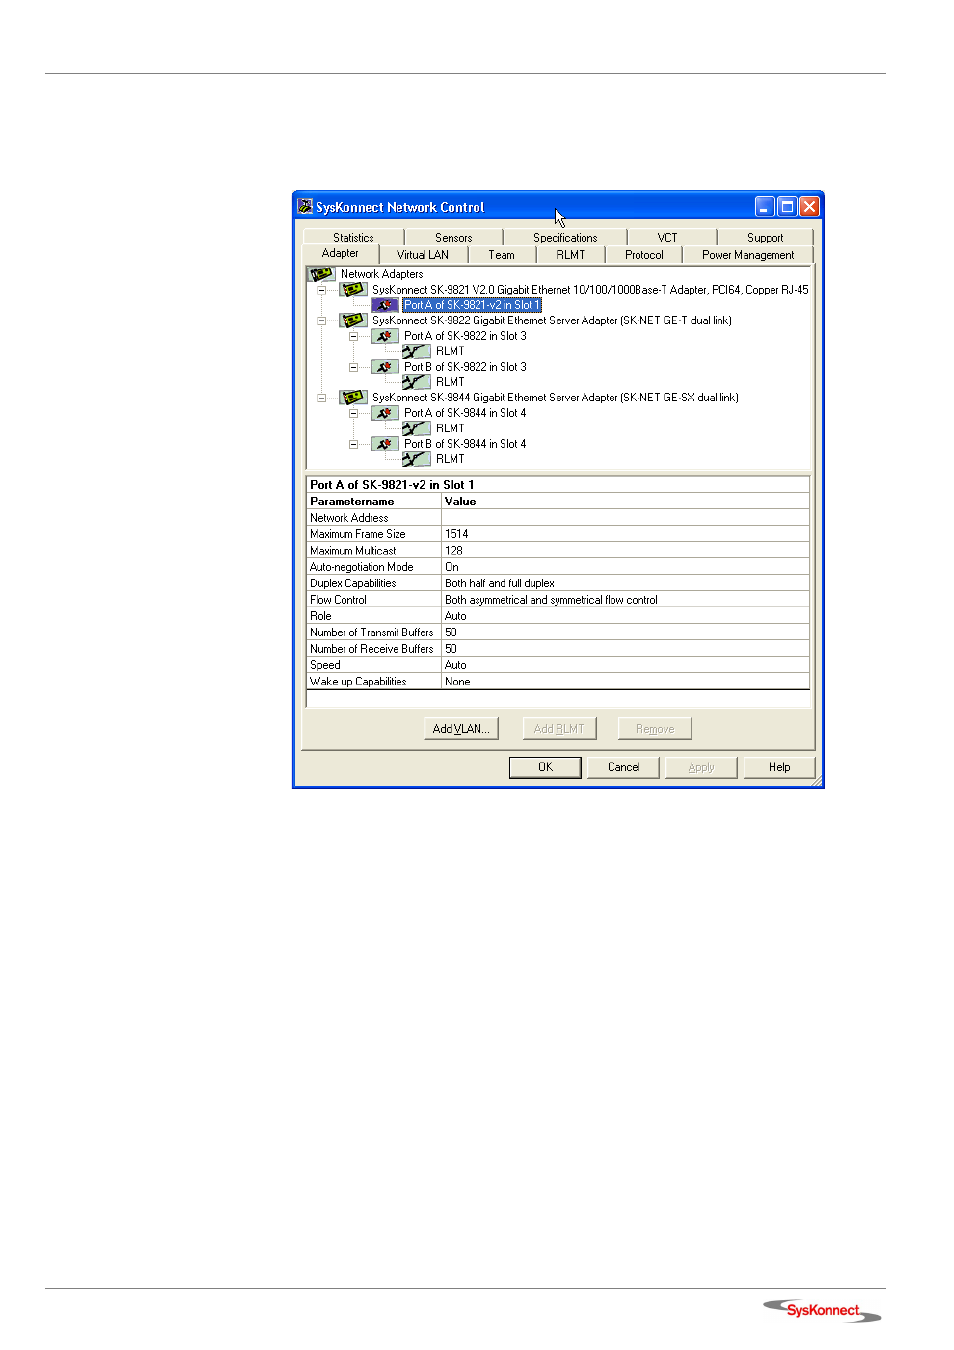Screen dimensions: 954x1350
Task: Click the SysKonnect Network Control title bar icon
Action: point(306,206)
